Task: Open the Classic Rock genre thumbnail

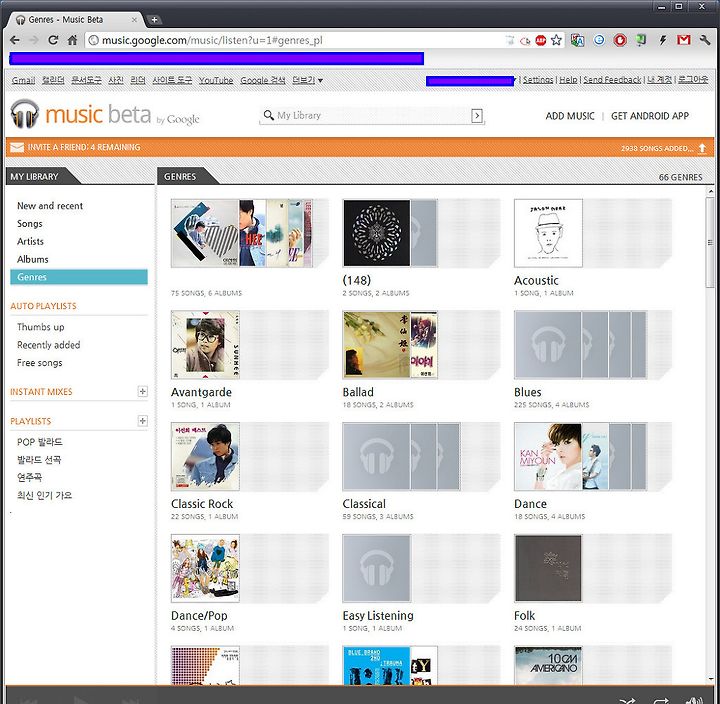Action: pyautogui.click(x=205, y=456)
